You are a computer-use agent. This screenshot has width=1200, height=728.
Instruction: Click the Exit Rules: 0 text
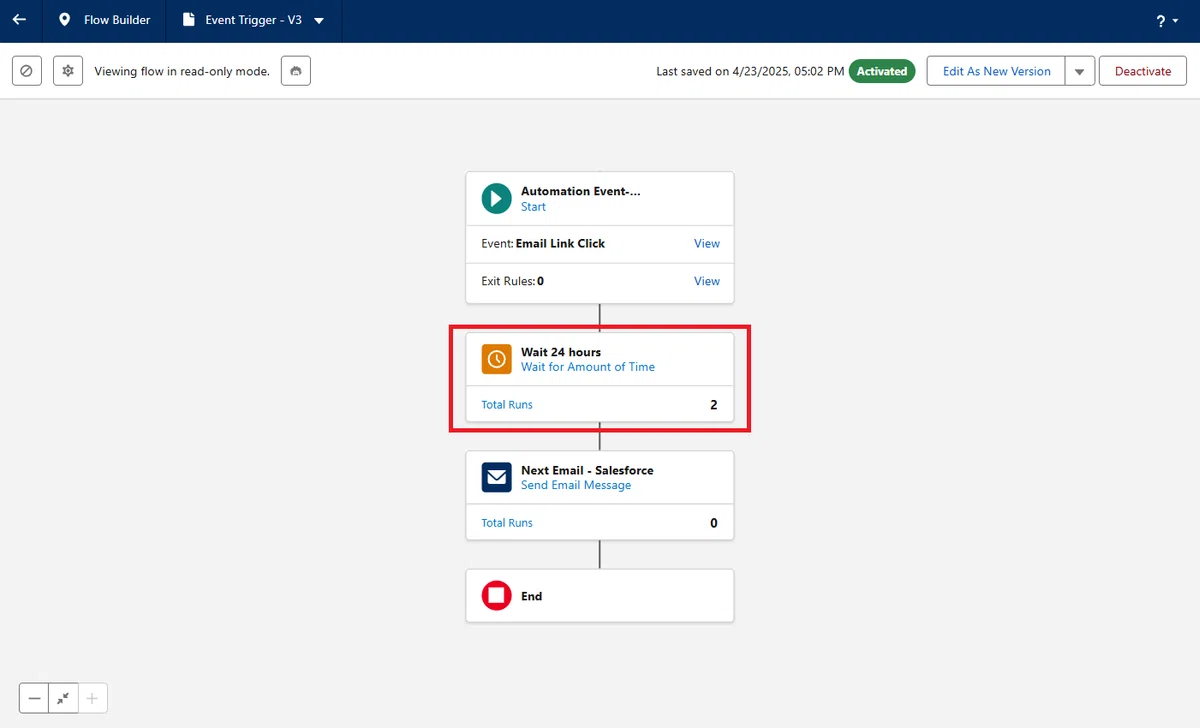tap(512, 281)
